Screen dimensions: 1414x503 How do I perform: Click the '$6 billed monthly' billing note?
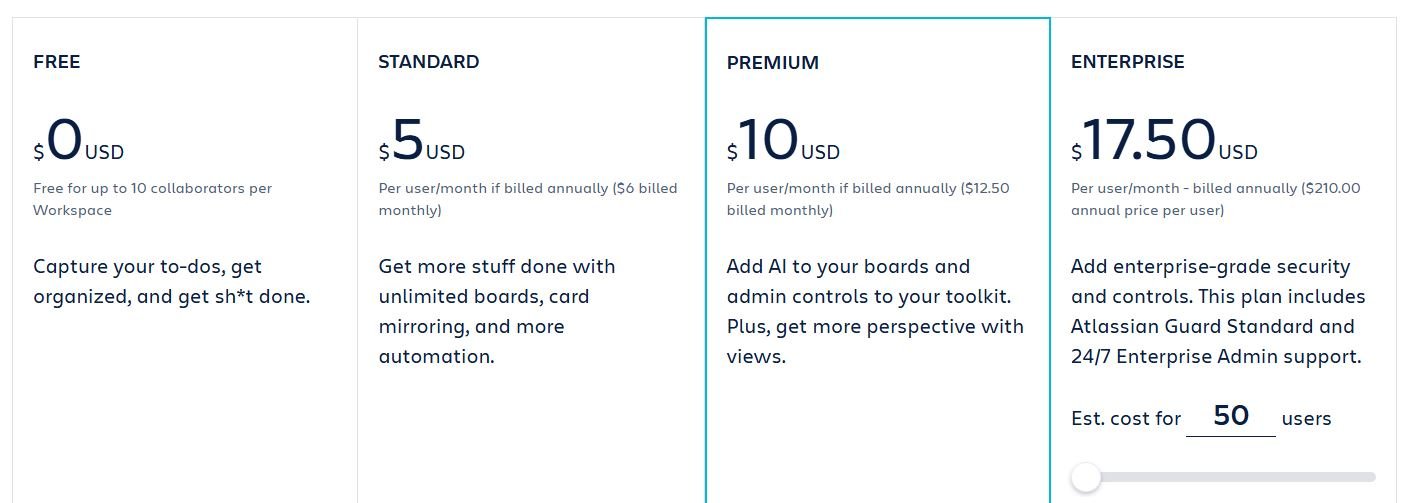pyautogui.click(x=528, y=199)
